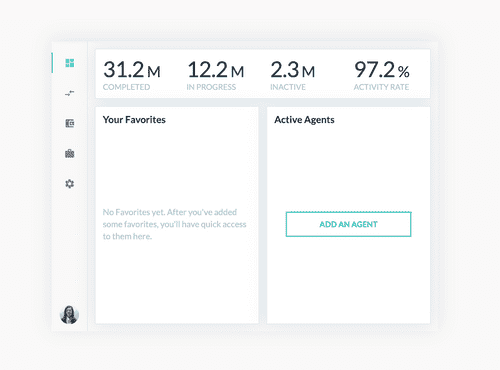This screenshot has width=500, height=370.
Task: Click the COMPLETED label
Action: click(126, 87)
